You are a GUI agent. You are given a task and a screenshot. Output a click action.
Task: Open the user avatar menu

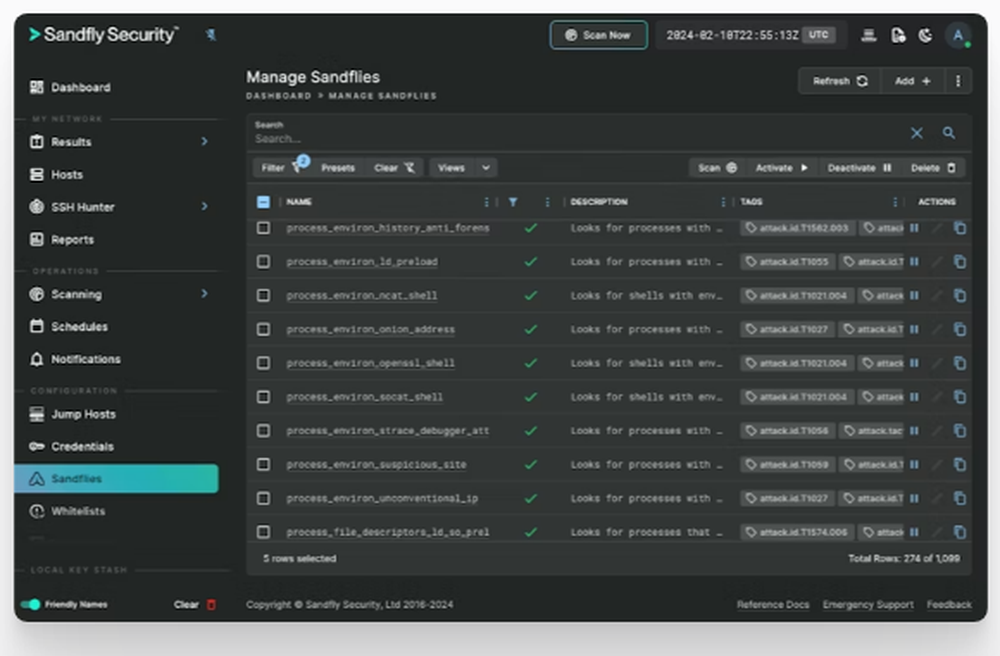(958, 35)
